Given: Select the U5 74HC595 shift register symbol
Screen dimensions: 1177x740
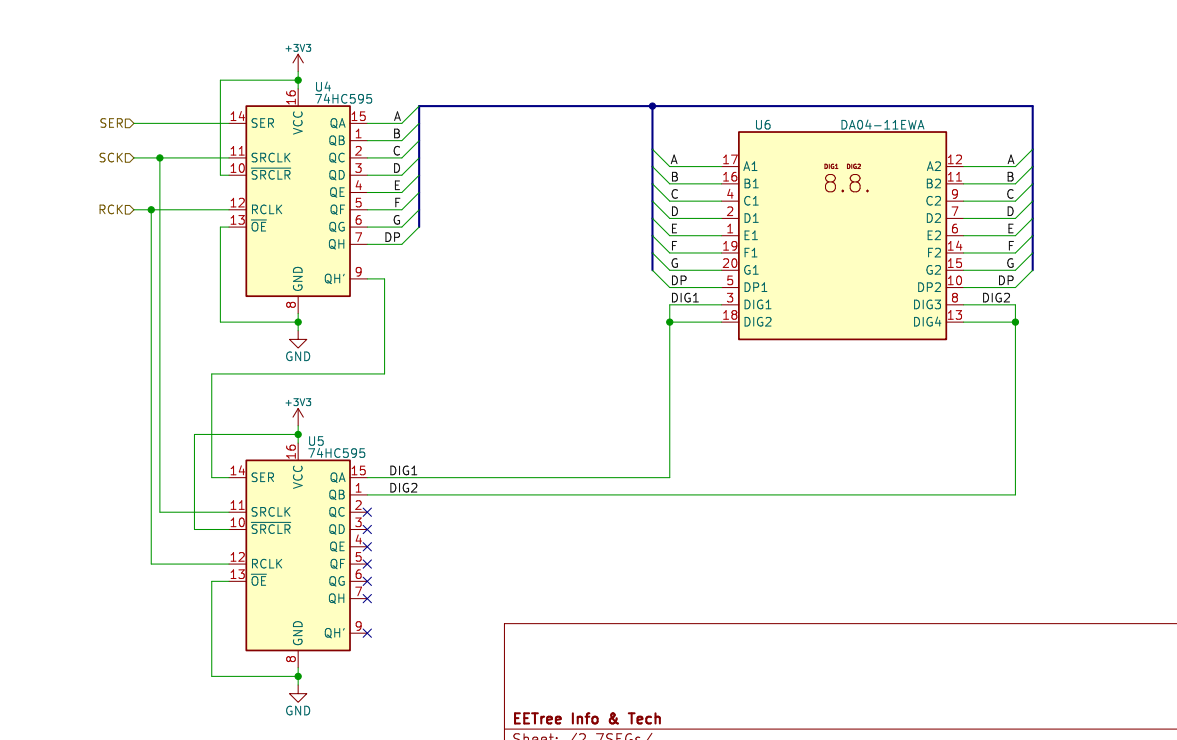Looking at the screenshot, I should [x=298, y=555].
